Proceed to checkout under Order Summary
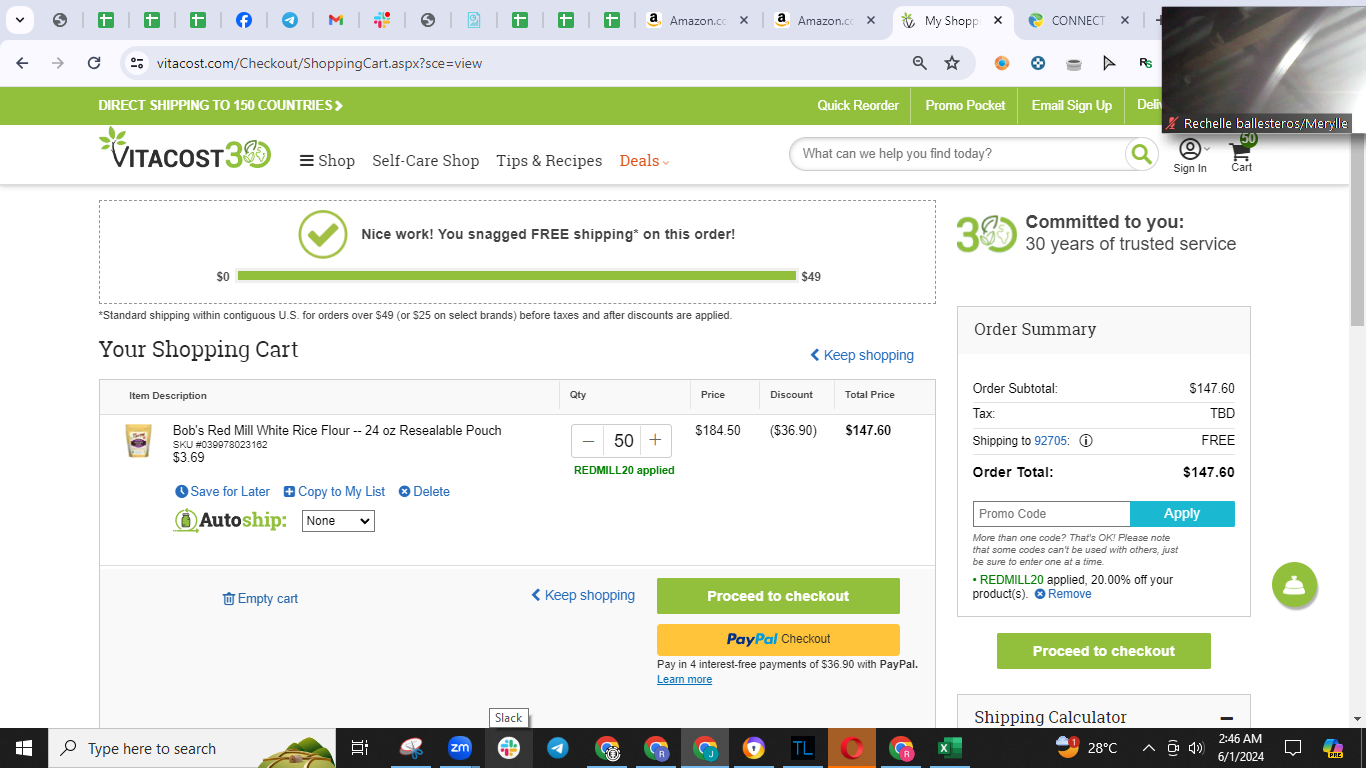The image size is (1366, 768). [x=1104, y=651]
